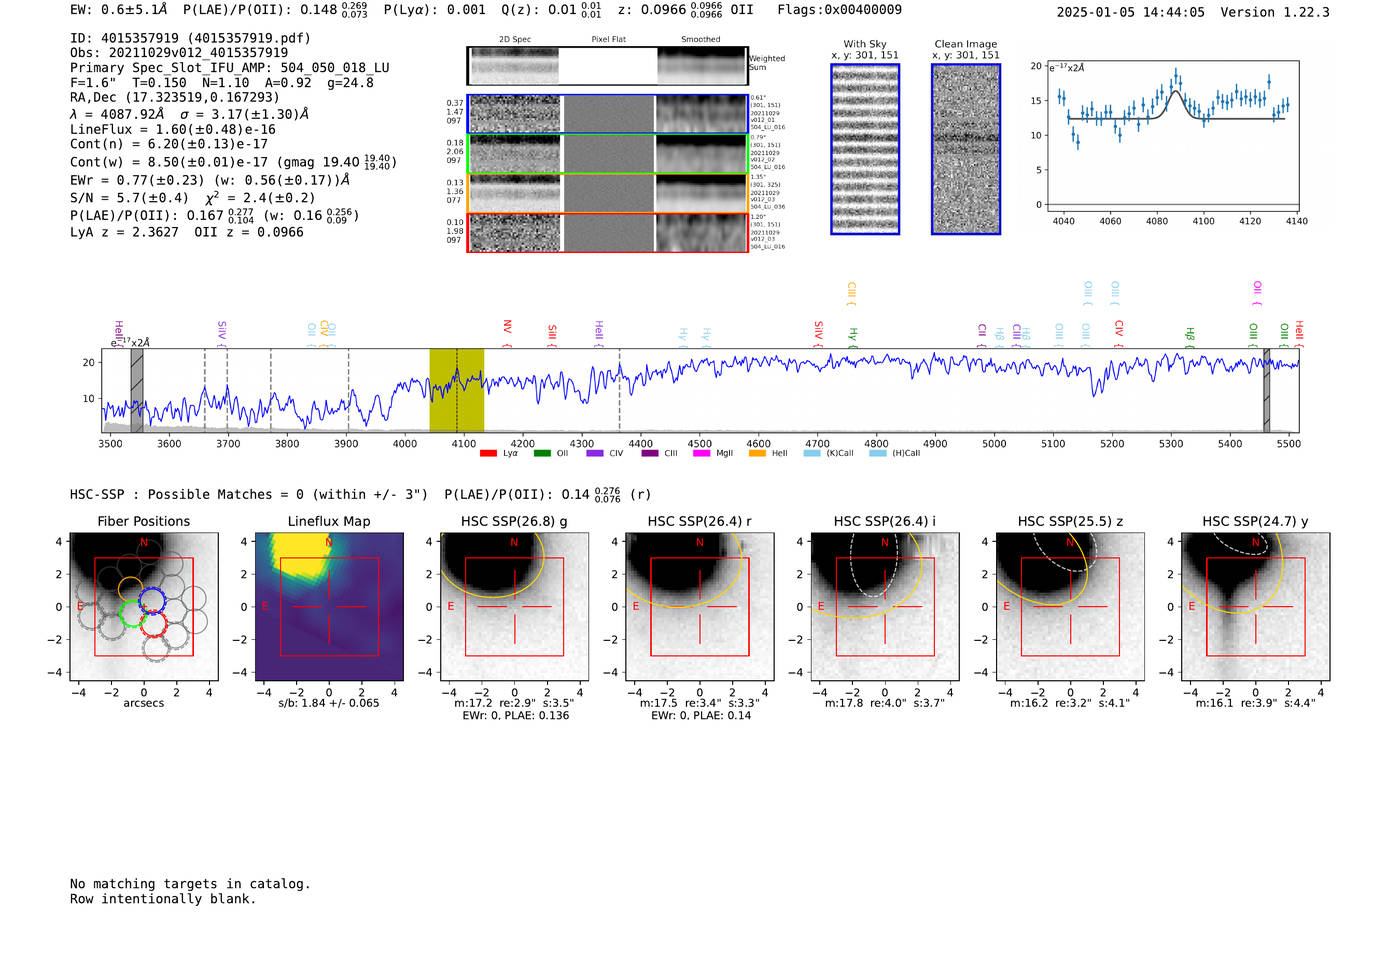Open the Lineflux Map thumbnail
Viewport: 1400px width, 953px height.
329,606
